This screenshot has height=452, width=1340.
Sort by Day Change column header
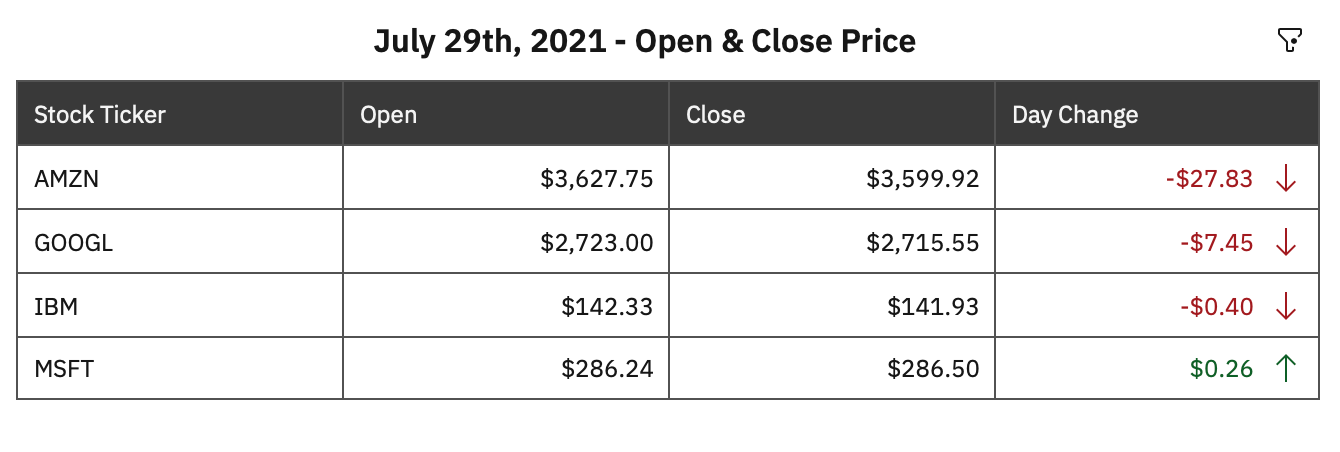(x=1075, y=114)
